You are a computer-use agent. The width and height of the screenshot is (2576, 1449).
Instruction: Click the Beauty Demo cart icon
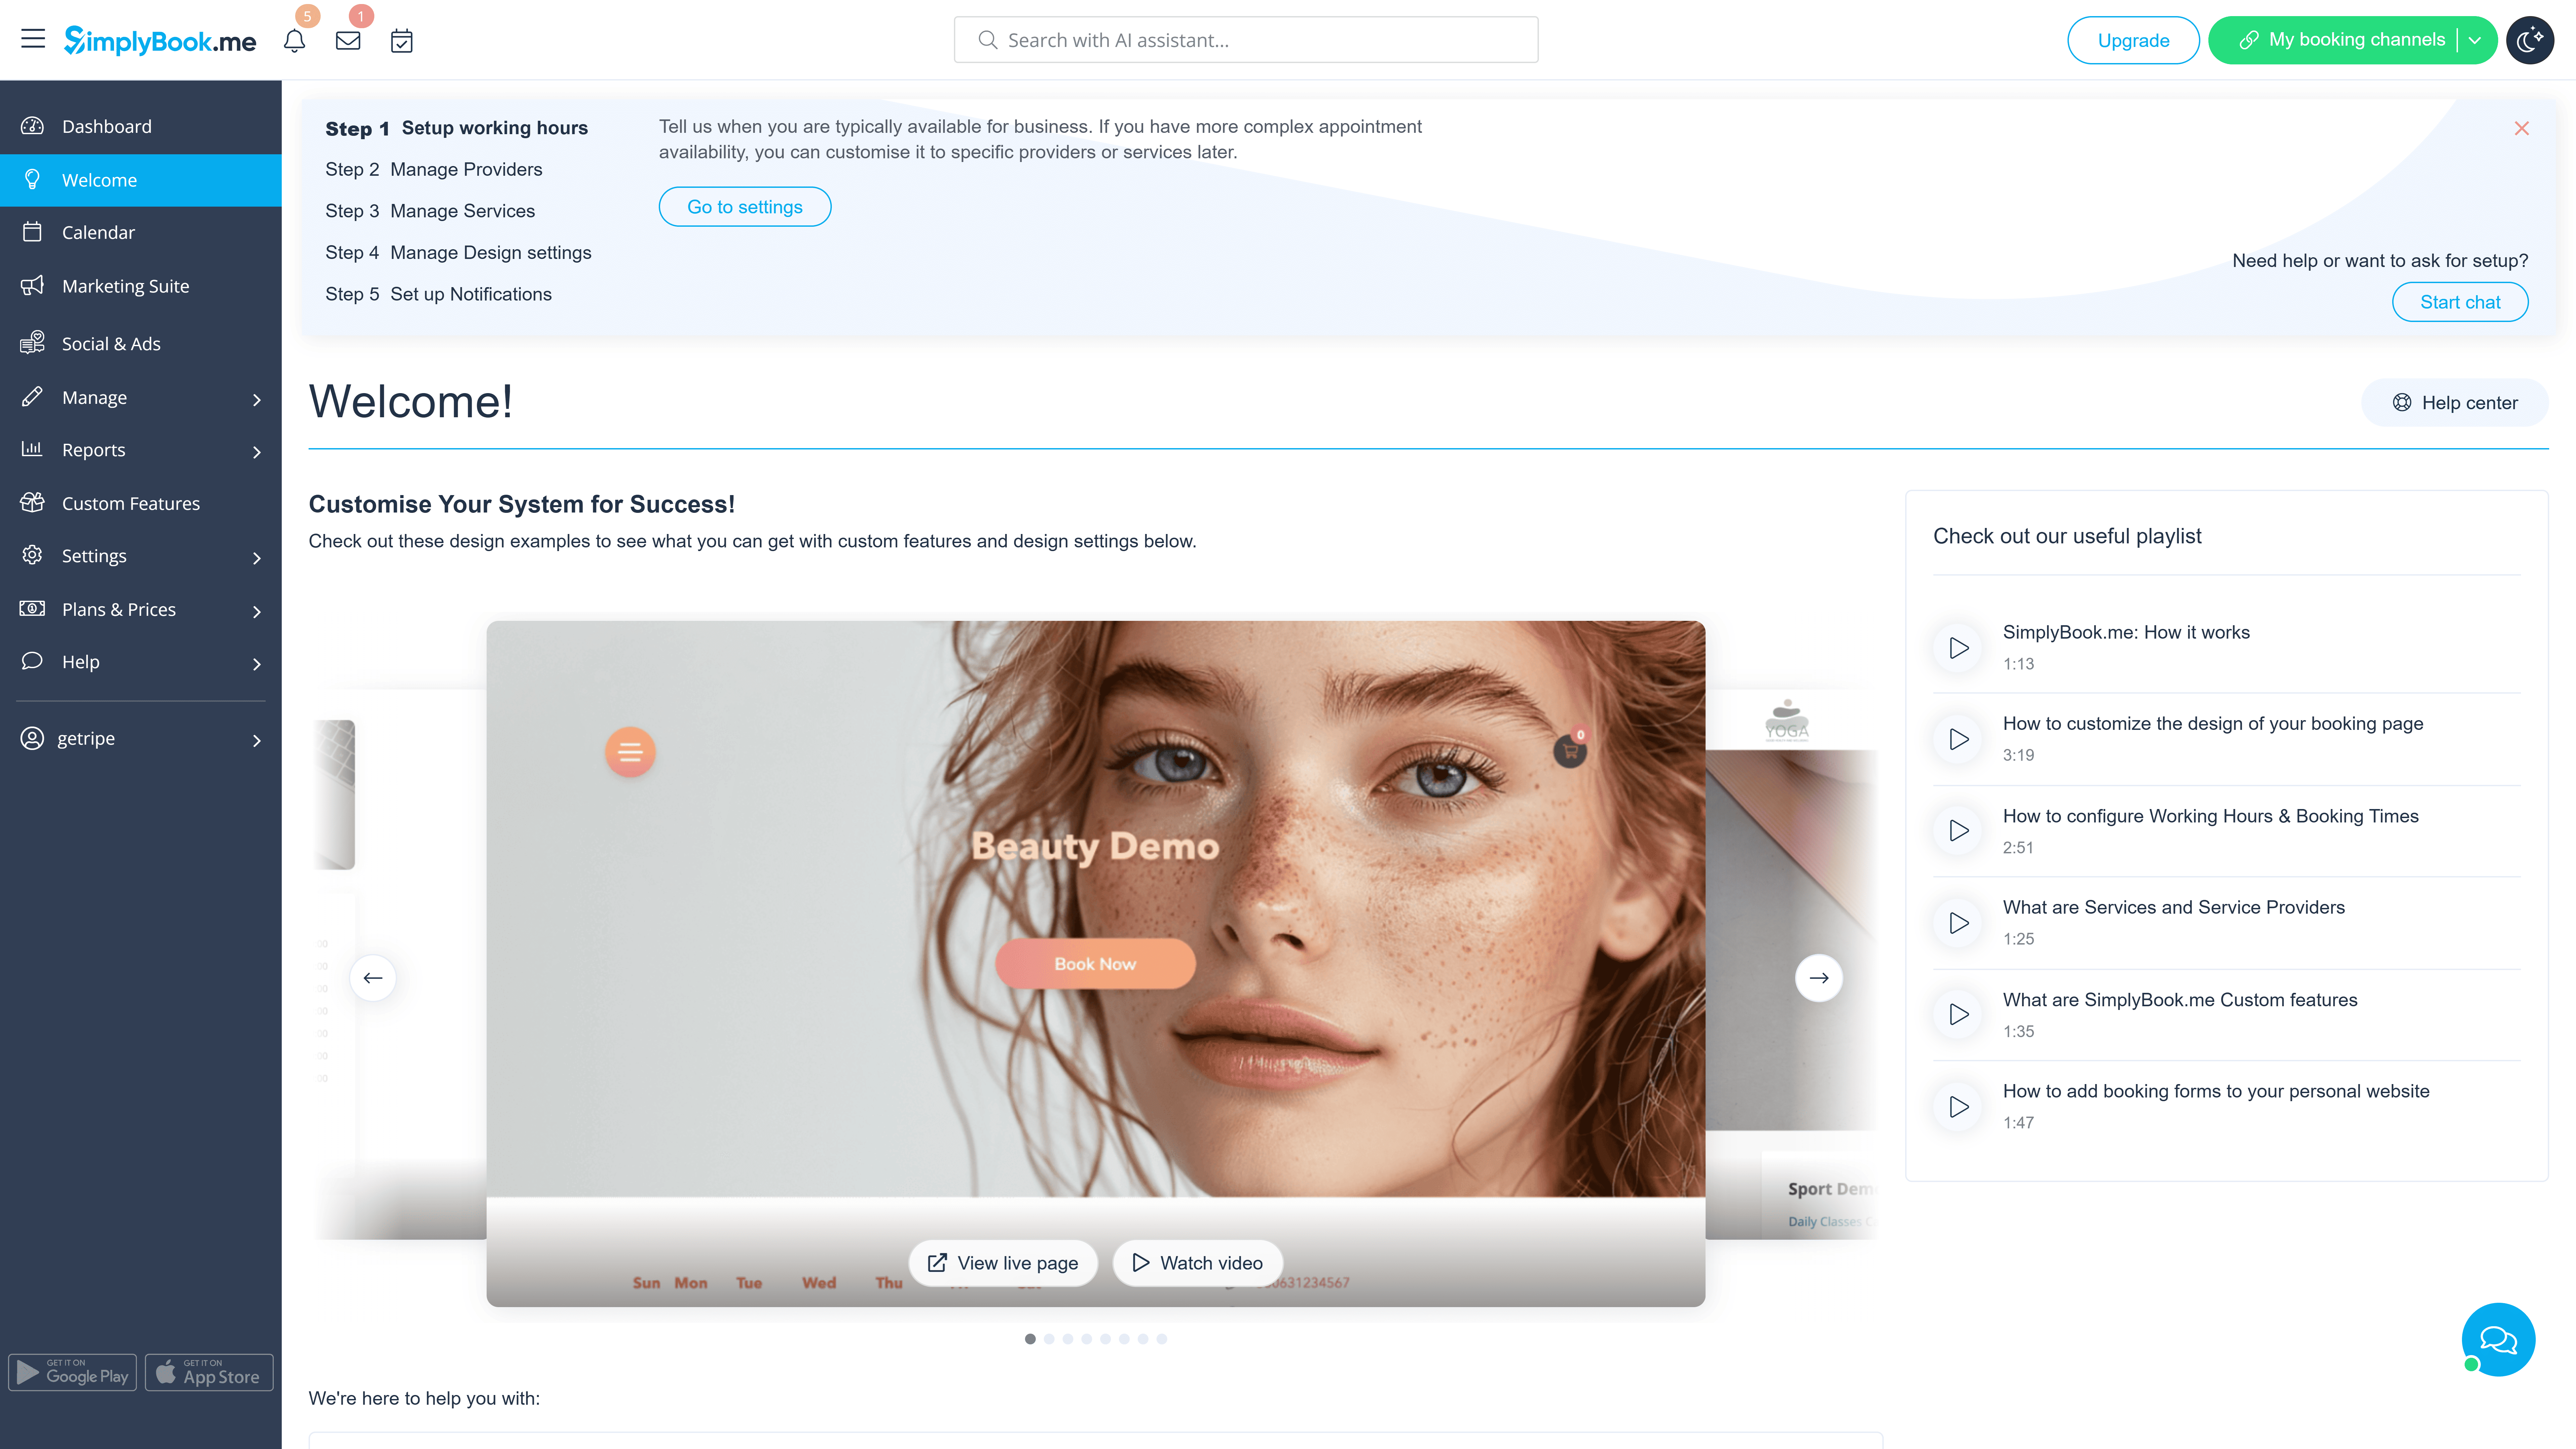tap(1570, 751)
